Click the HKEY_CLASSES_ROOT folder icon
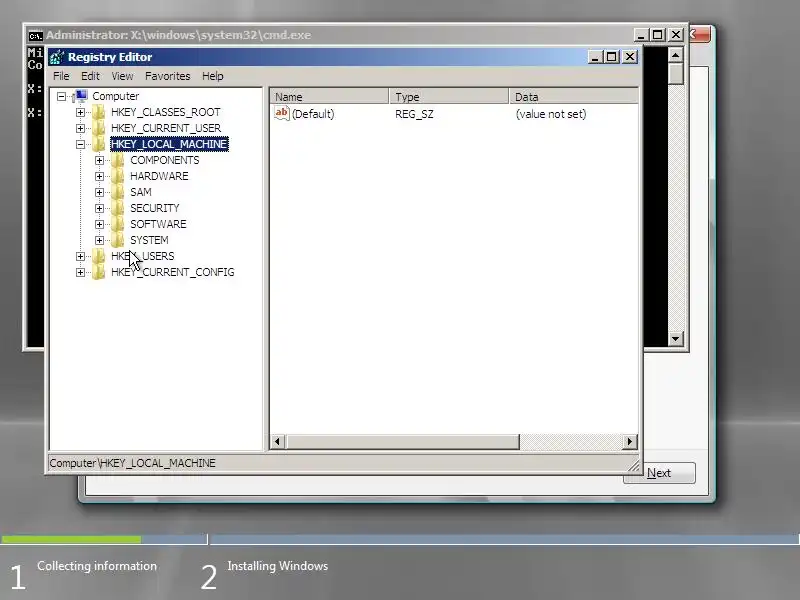 click(98, 112)
